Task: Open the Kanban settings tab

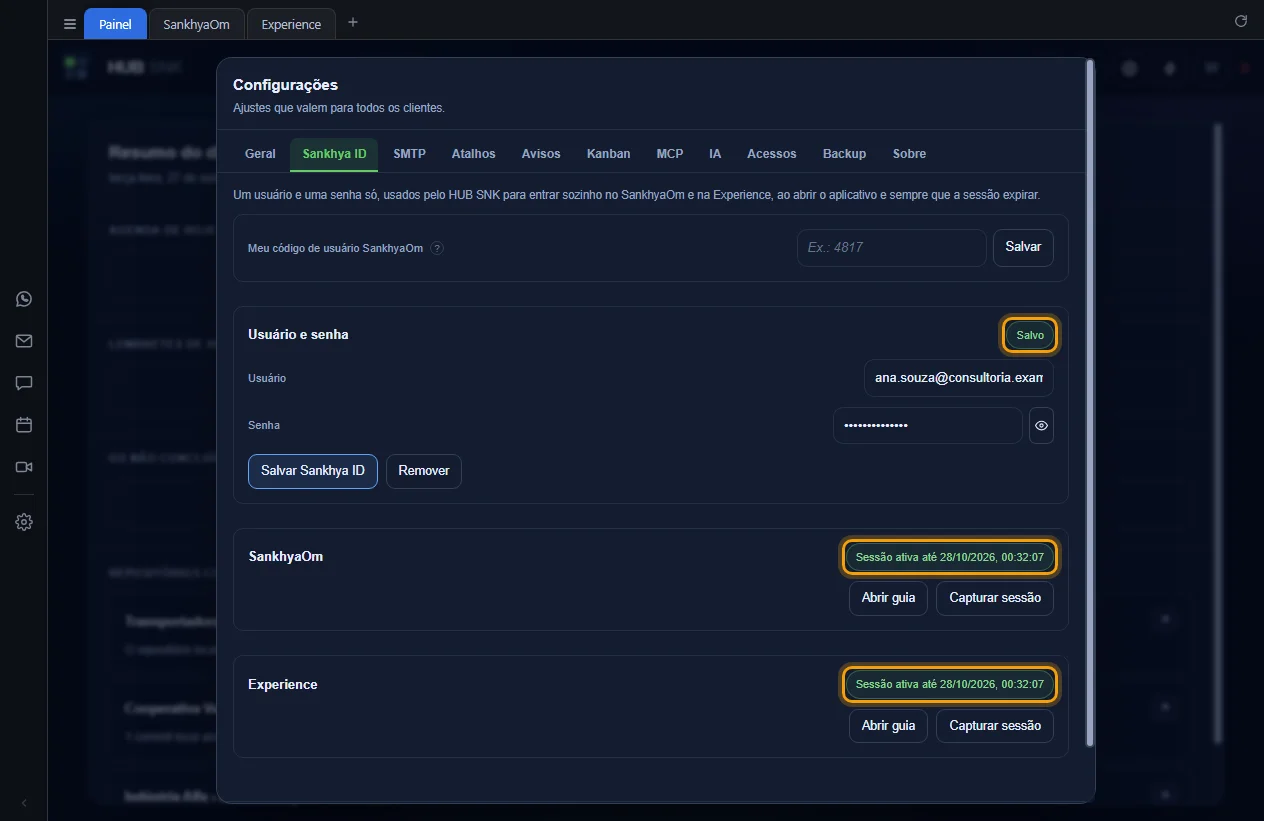Action: 608,154
